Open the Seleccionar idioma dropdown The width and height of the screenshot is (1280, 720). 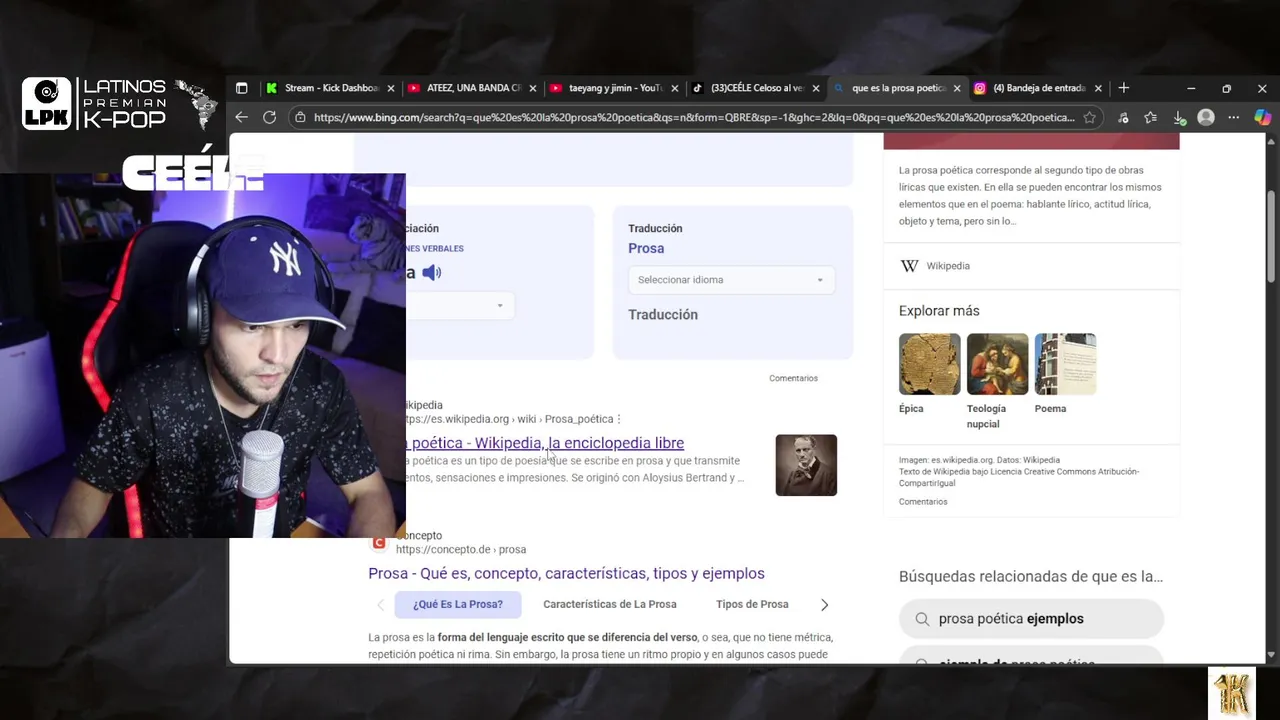(731, 280)
